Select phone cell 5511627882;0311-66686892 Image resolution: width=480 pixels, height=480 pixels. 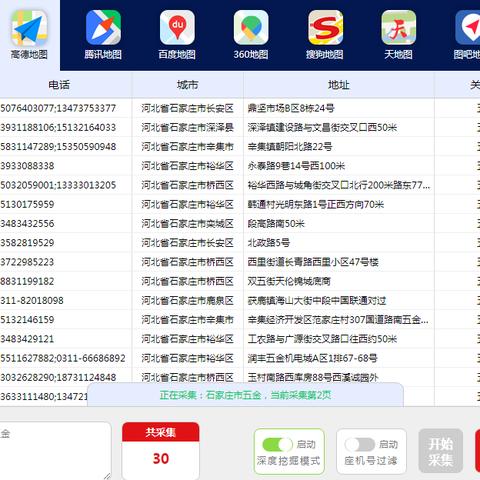pyautogui.click(x=63, y=358)
